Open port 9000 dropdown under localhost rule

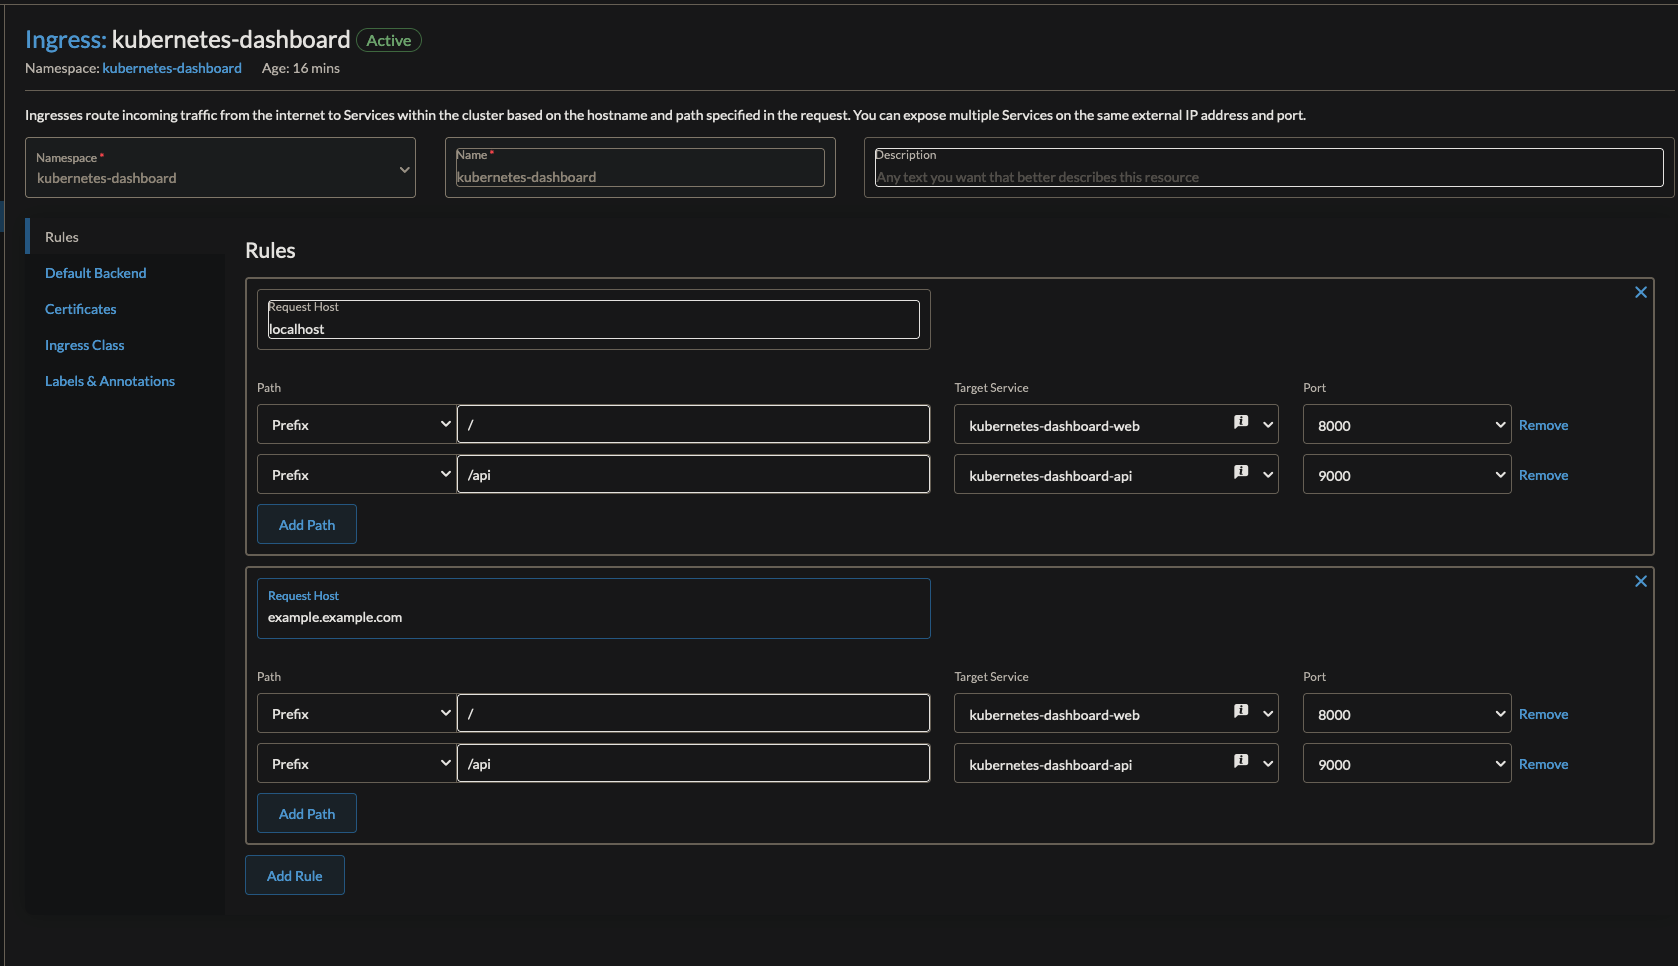click(x=1406, y=475)
